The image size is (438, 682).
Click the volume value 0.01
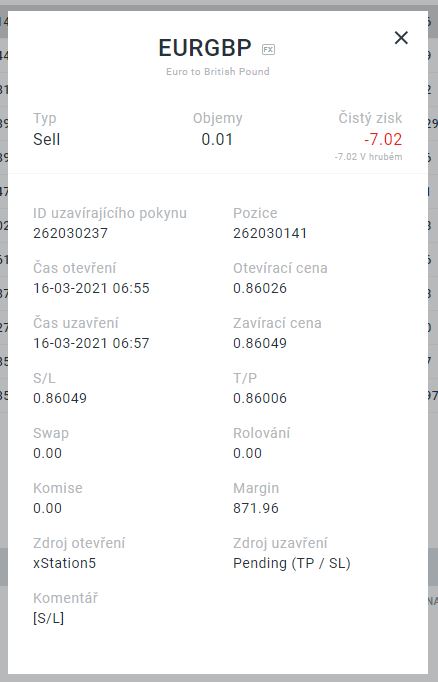(x=217, y=140)
